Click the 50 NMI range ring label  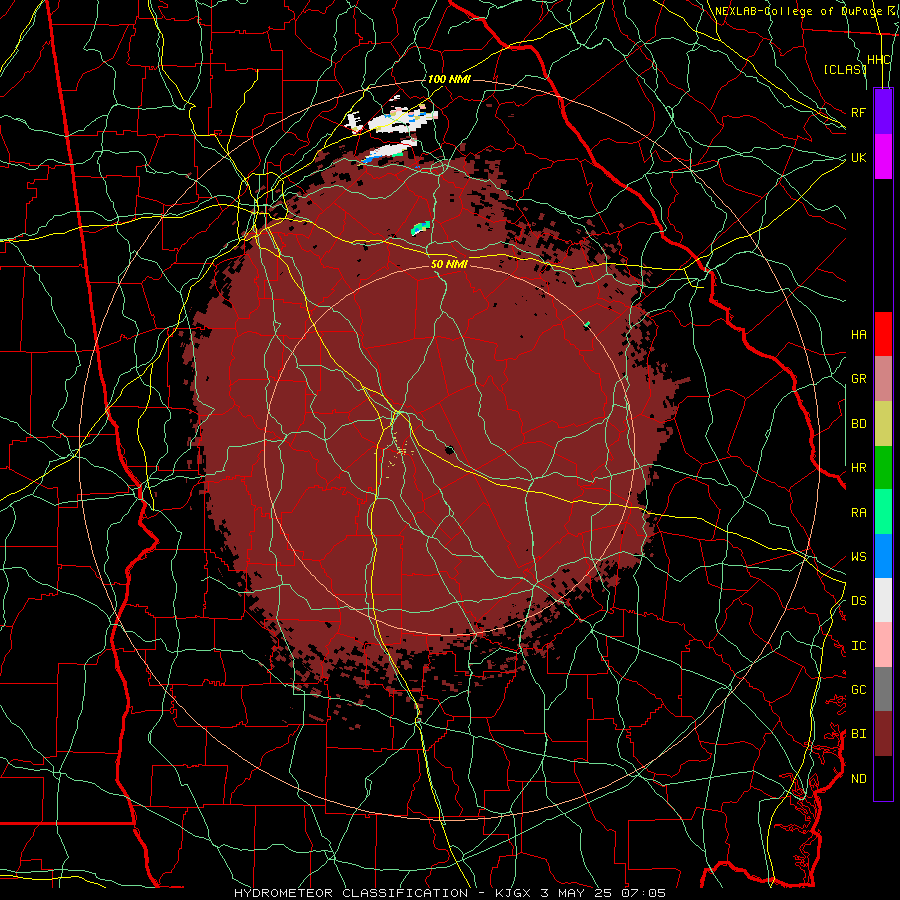pyautogui.click(x=449, y=264)
